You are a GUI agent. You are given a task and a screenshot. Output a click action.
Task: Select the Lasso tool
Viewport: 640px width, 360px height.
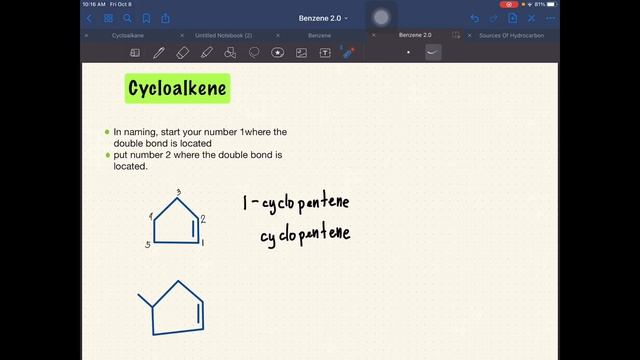coord(254,53)
